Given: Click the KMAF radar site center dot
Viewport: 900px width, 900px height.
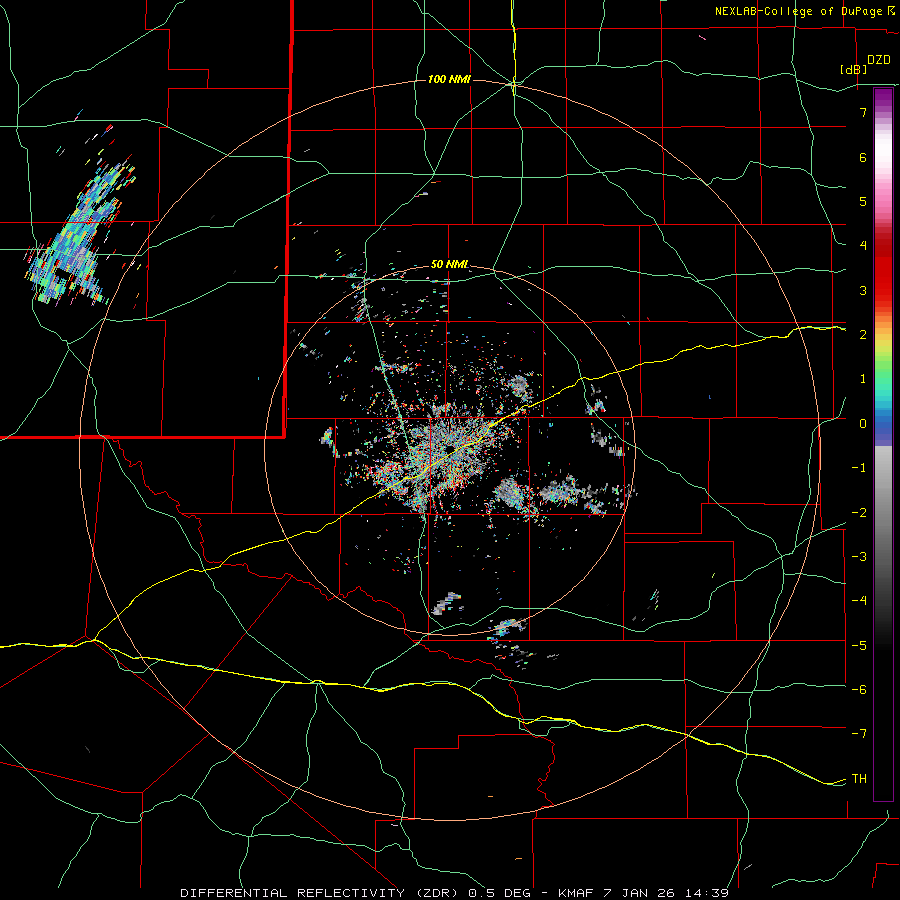Looking at the screenshot, I should pyautogui.click(x=449, y=449).
